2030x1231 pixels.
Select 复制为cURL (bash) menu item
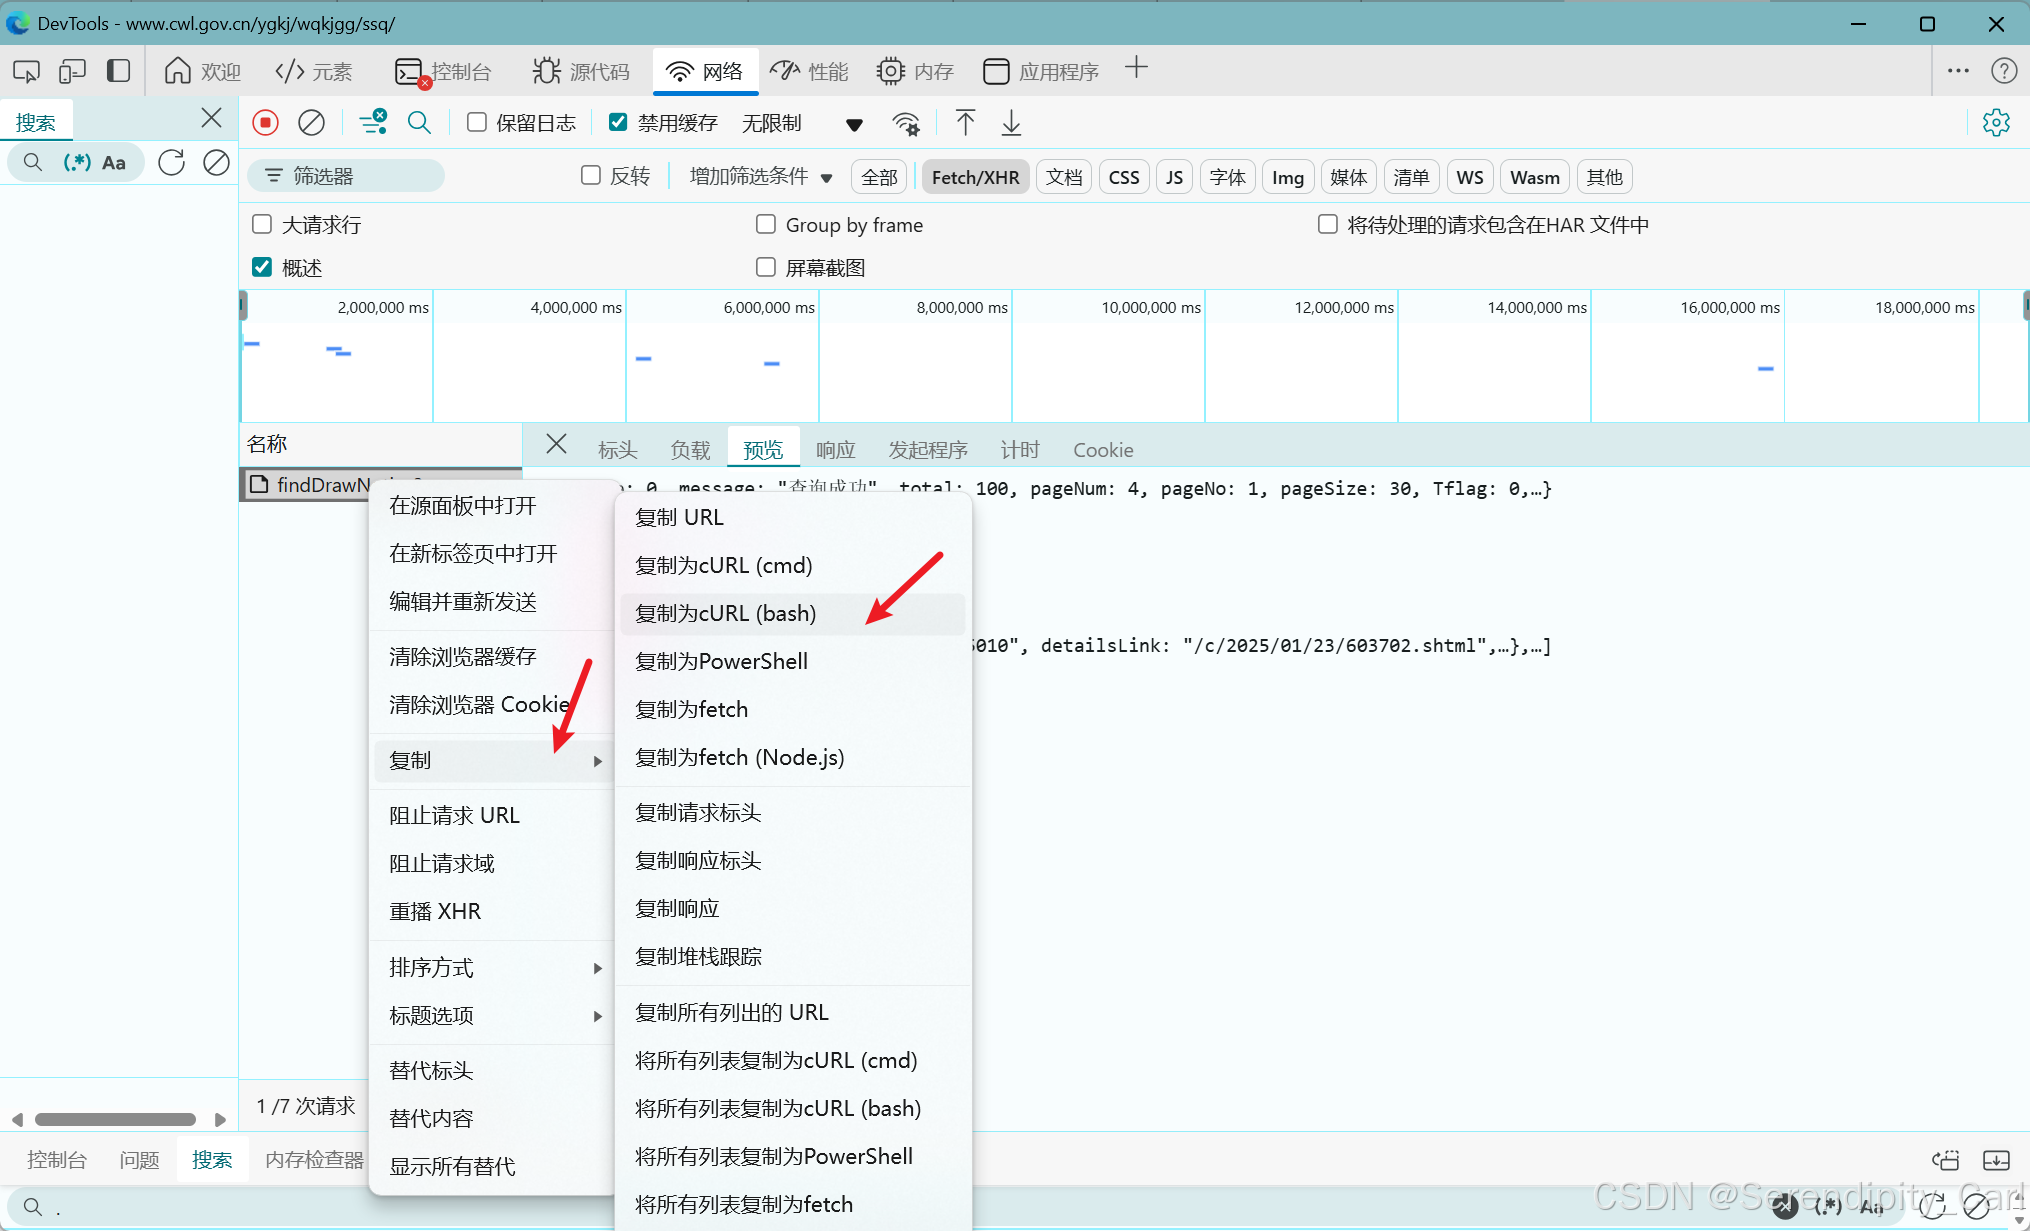726,613
